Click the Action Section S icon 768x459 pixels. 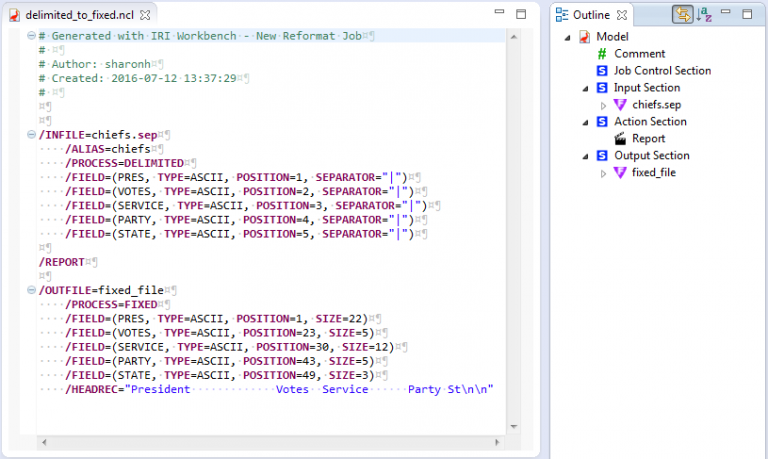click(x=602, y=122)
